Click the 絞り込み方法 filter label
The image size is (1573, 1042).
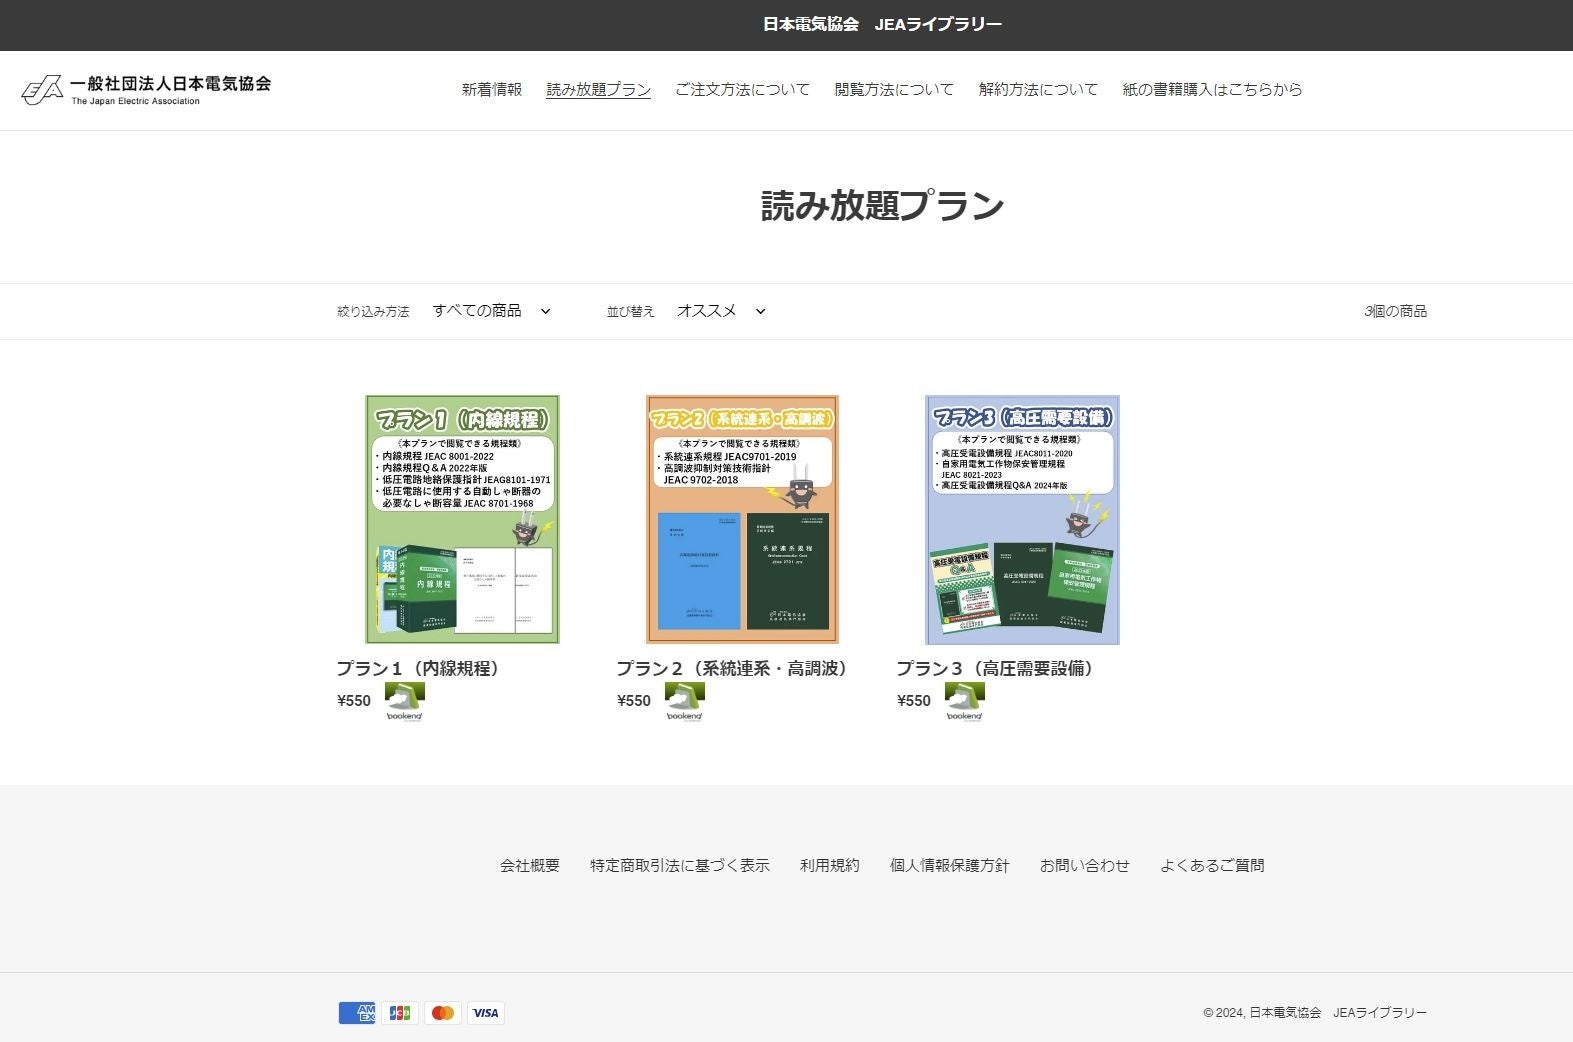click(x=373, y=312)
